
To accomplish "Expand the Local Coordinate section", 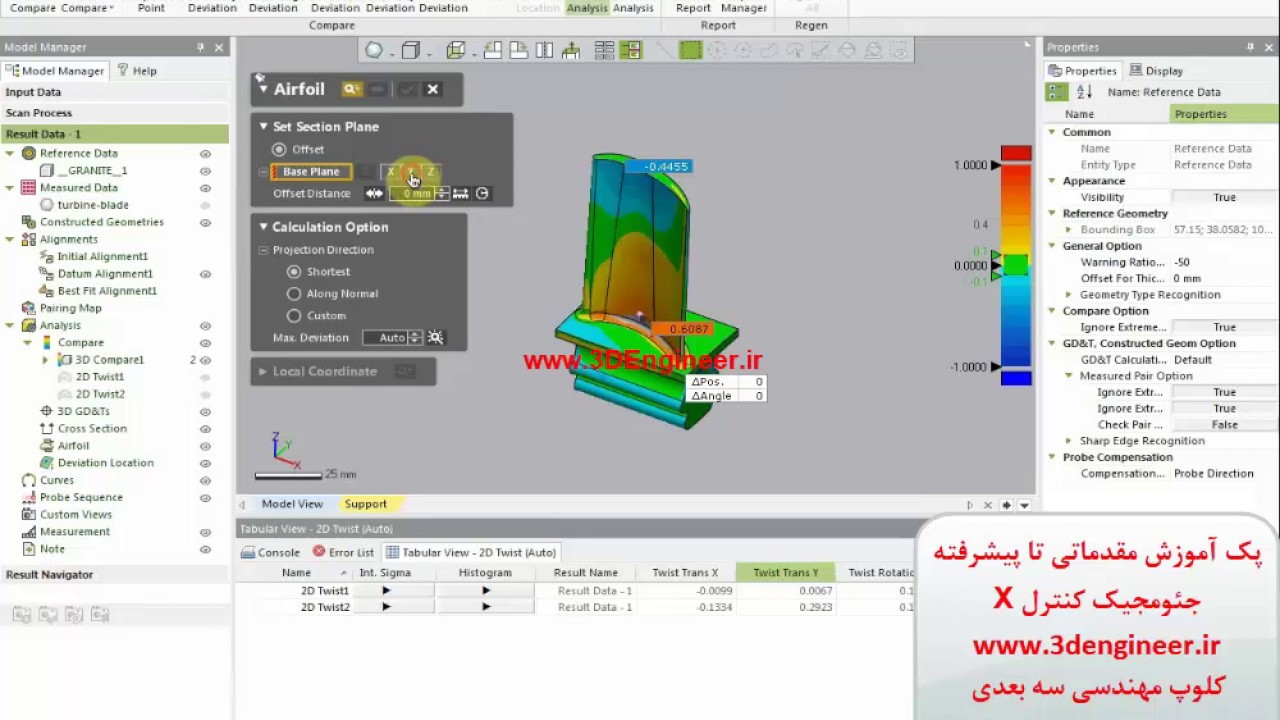I will [x=263, y=372].
